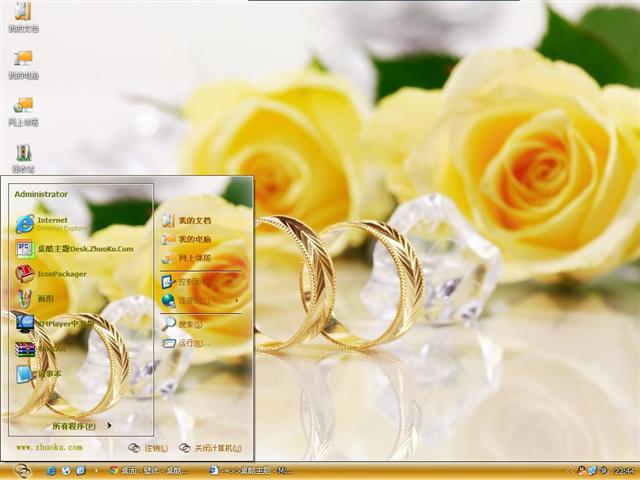Launch Internet Explorer from the Start menu

tap(51, 224)
